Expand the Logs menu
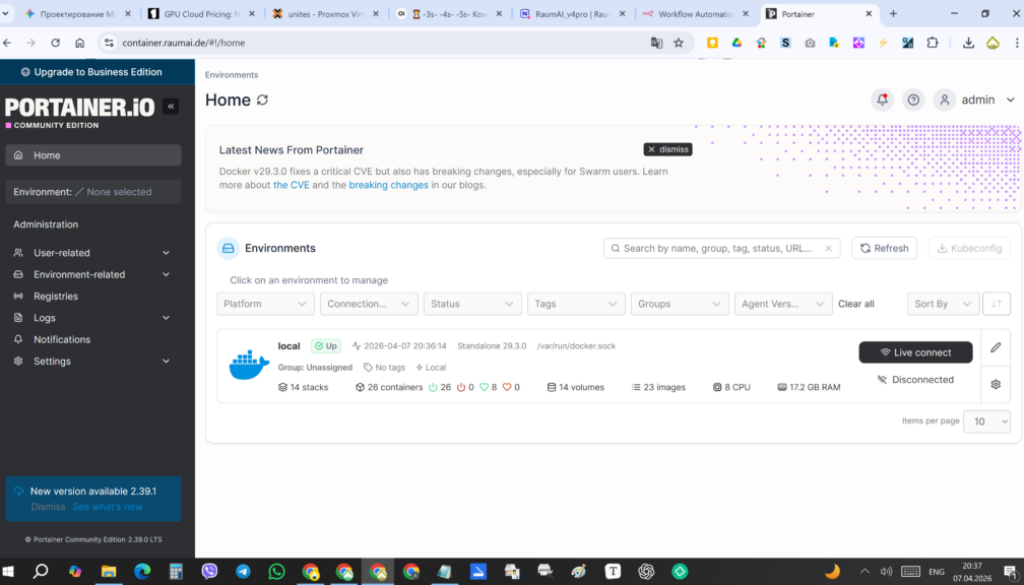 pos(93,318)
